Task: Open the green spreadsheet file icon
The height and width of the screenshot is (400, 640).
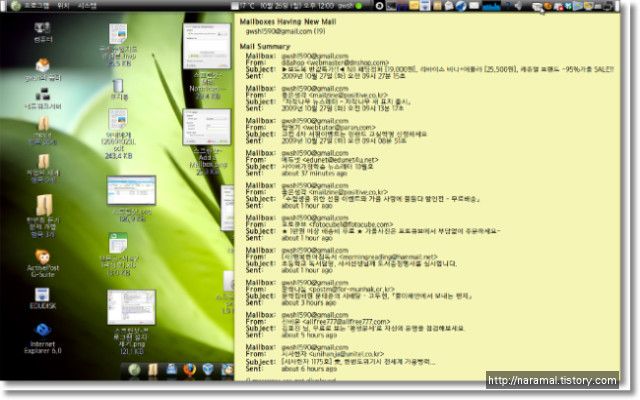Action: click(x=118, y=243)
